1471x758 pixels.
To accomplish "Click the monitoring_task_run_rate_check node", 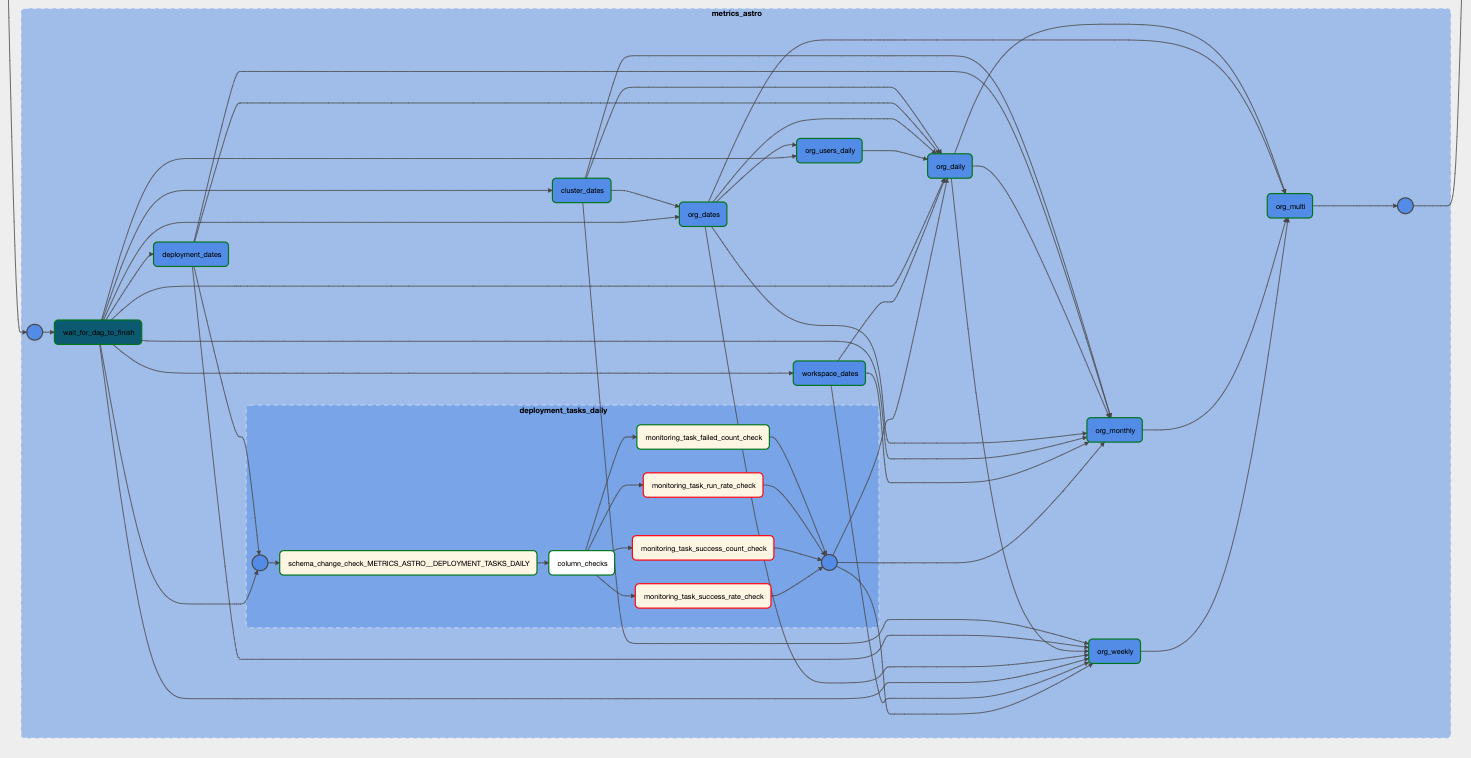I will [702, 485].
